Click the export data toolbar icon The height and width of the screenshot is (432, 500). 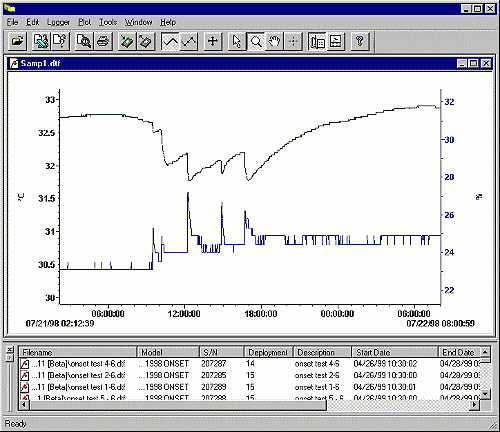tap(41, 41)
